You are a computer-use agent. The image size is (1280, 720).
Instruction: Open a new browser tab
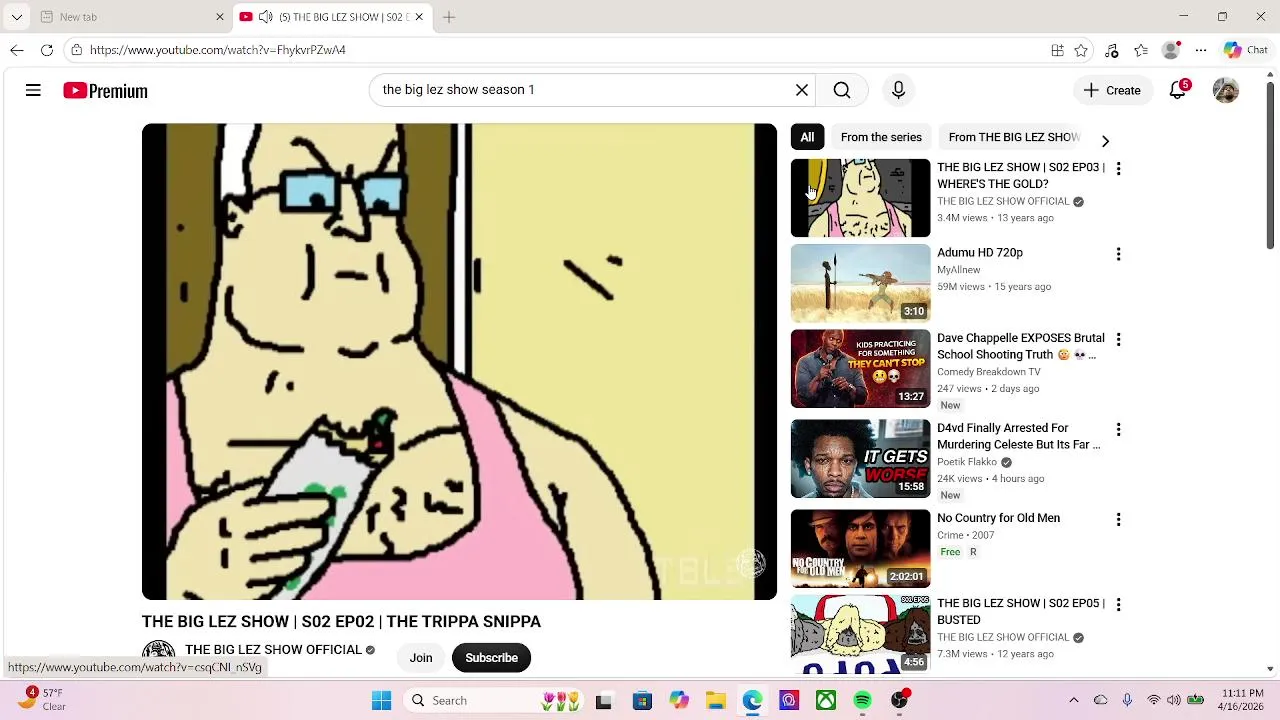pos(449,17)
